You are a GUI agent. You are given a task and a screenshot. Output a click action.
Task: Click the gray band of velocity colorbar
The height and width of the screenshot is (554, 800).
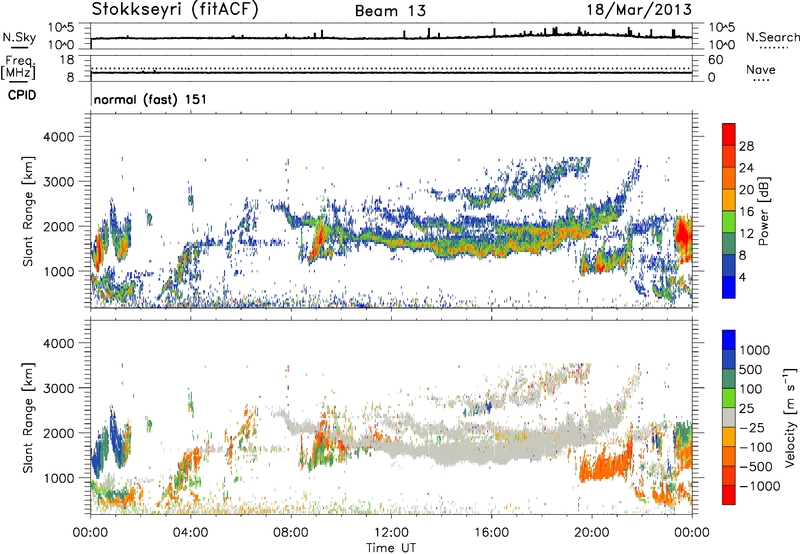(729, 418)
